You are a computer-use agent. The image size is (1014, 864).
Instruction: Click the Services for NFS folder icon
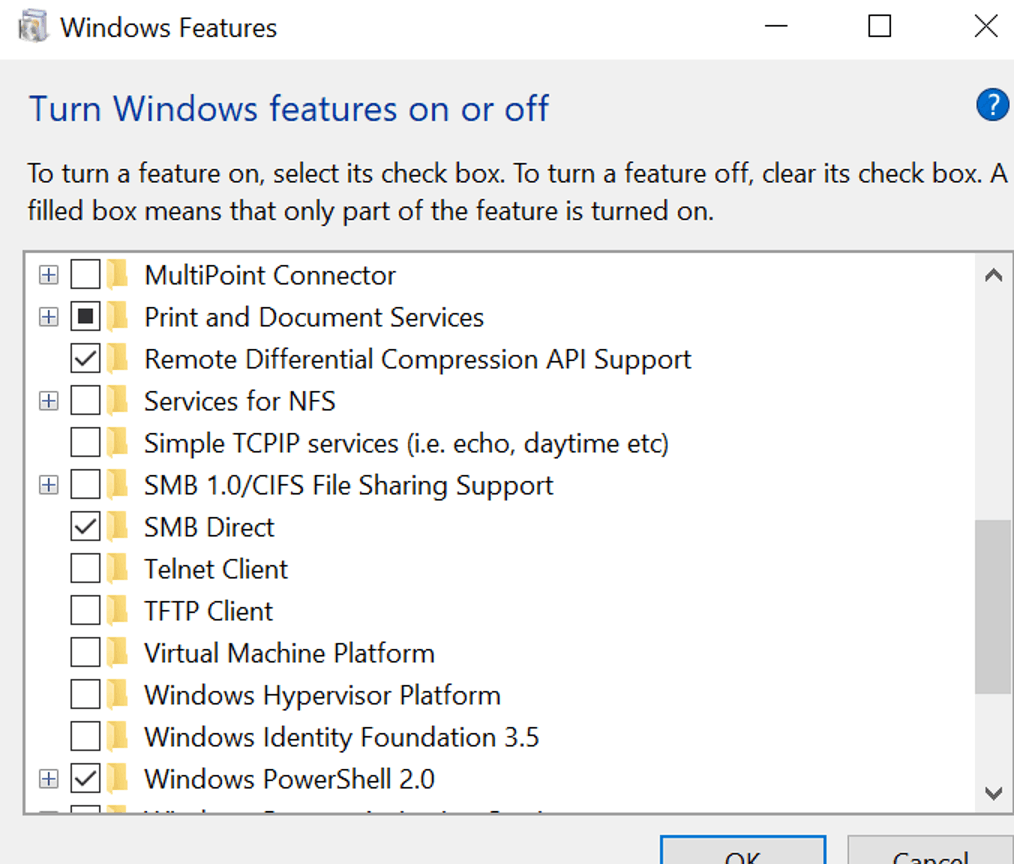point(118,401)
